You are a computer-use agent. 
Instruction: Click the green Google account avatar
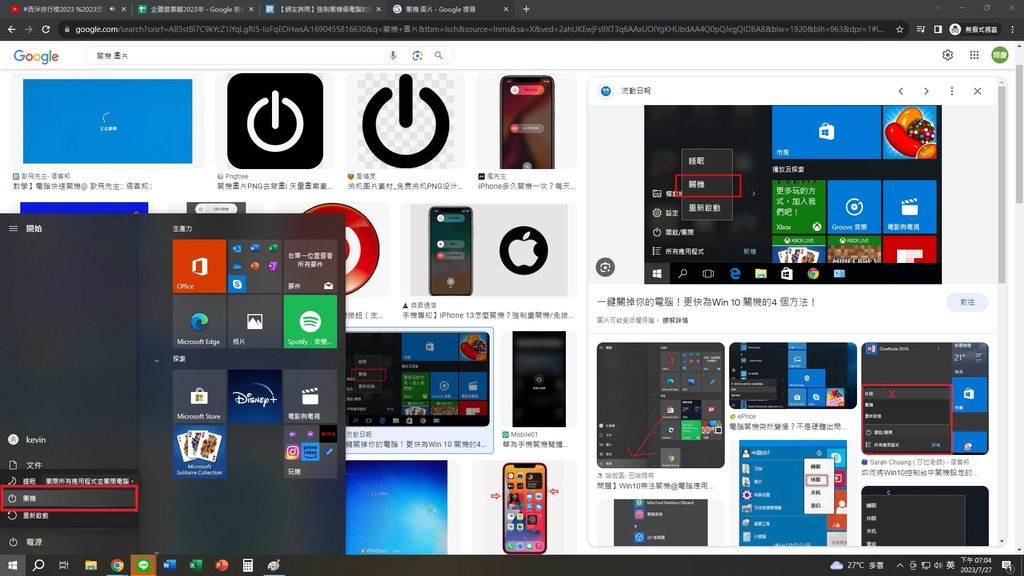pos(1000,56)
